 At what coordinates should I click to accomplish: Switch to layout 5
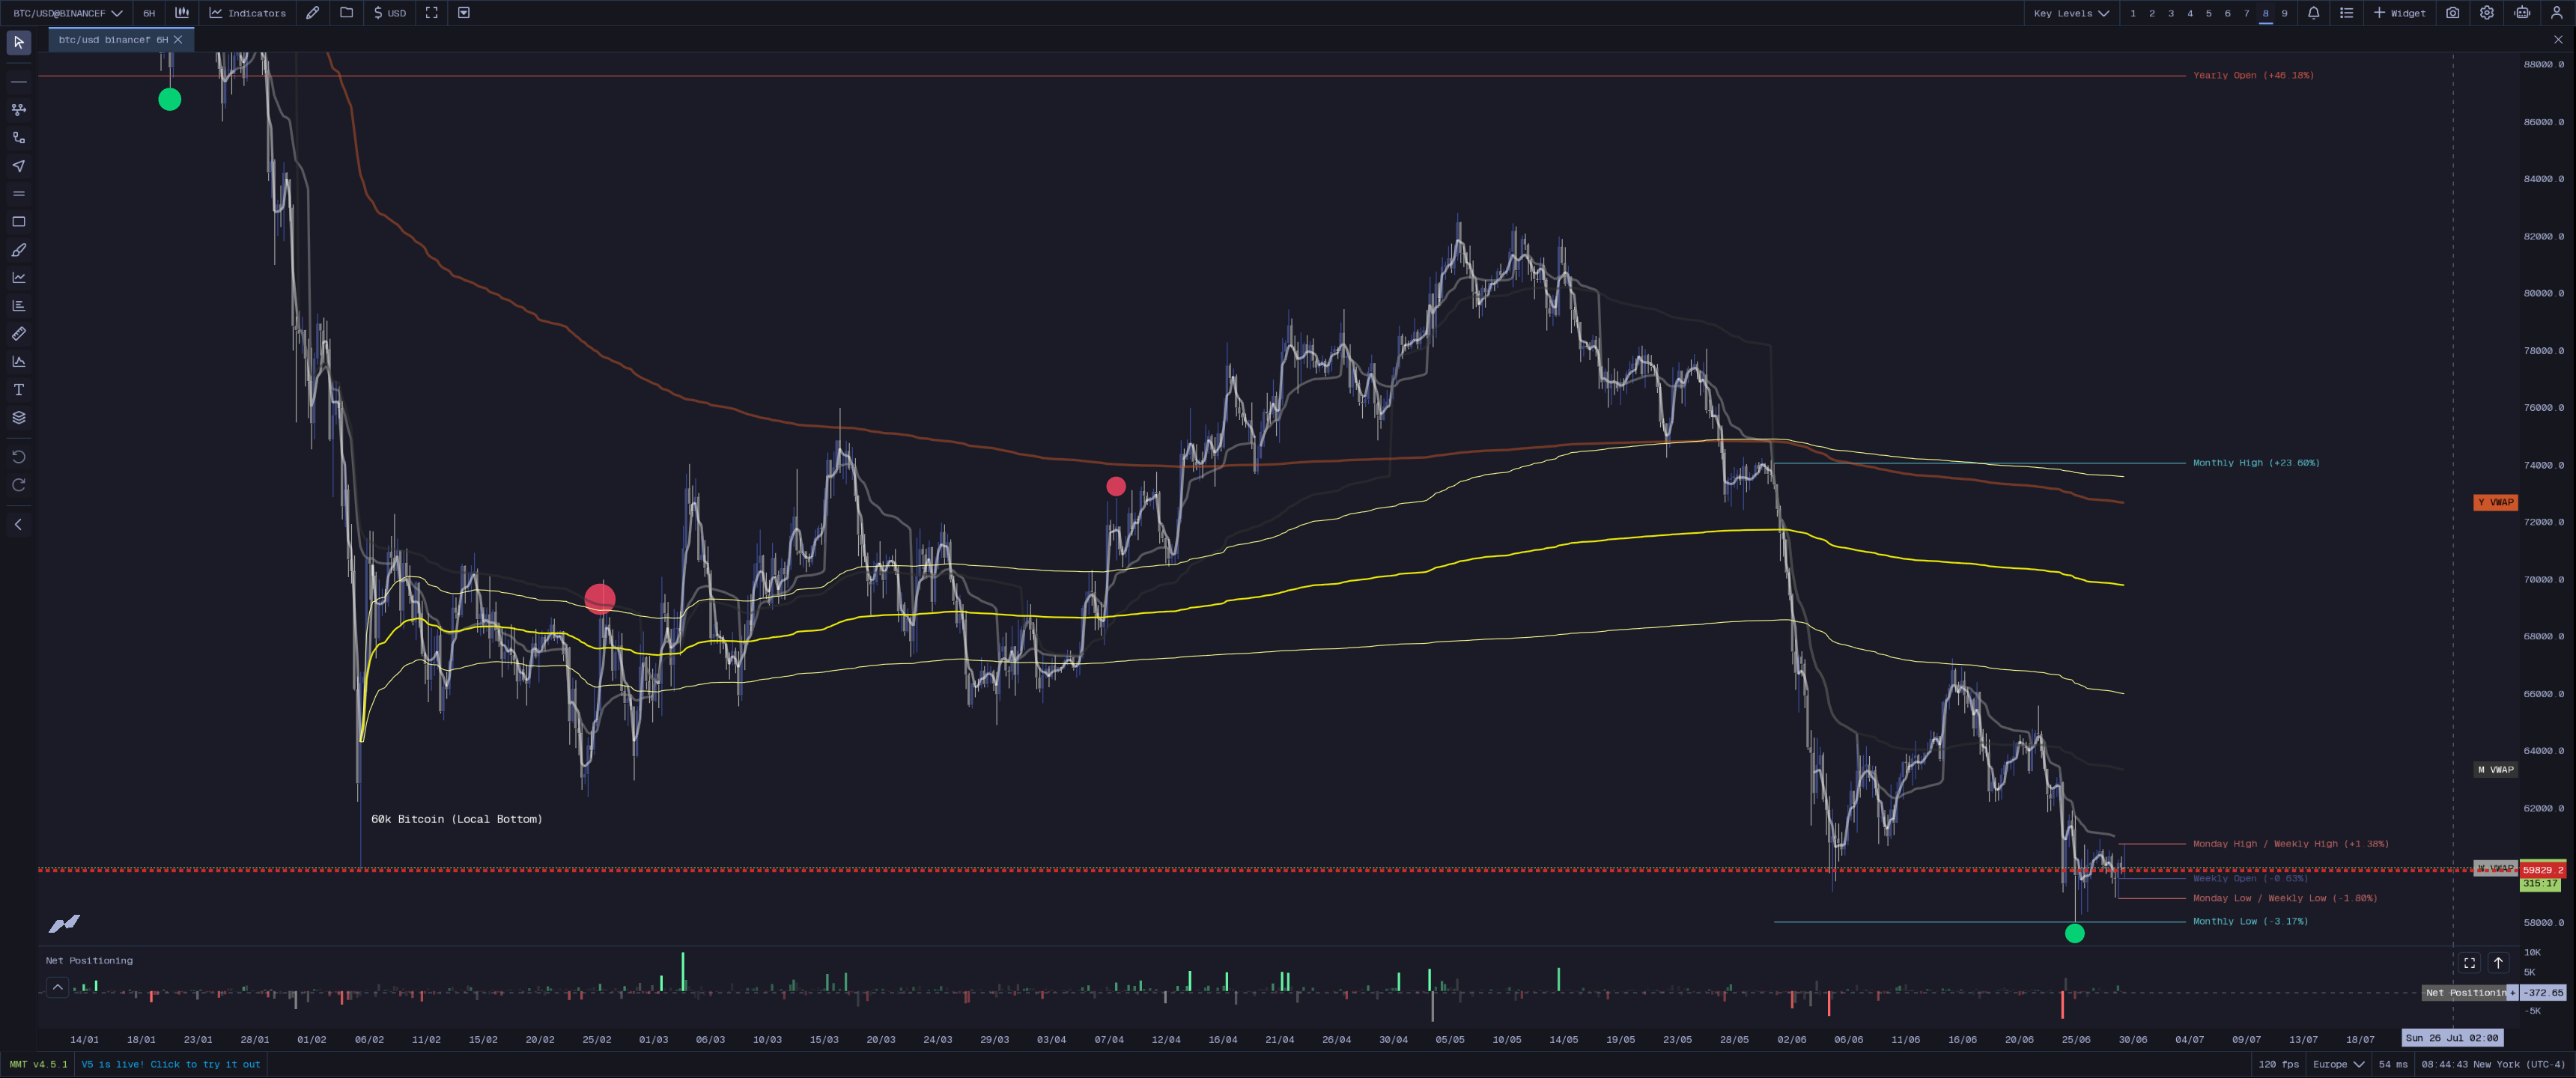pos(2209,13)
